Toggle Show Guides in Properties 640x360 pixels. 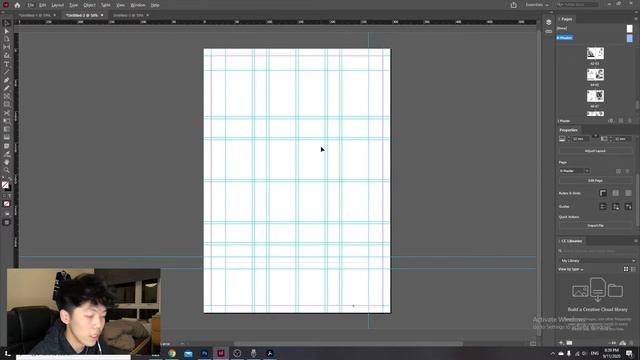pyautogui.click(x=603, y=207)
